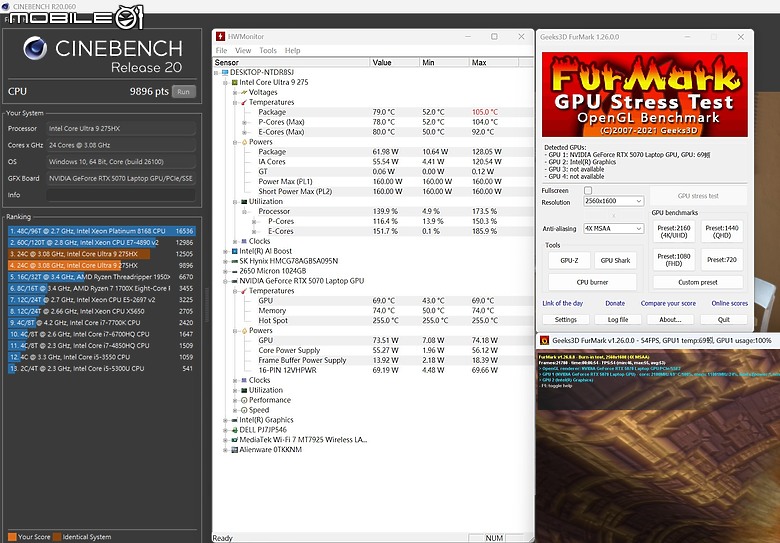Image resolution: width=780 pixels, height=543 pixels.
Task: Open the Online scores link
Action: (729, 303)
